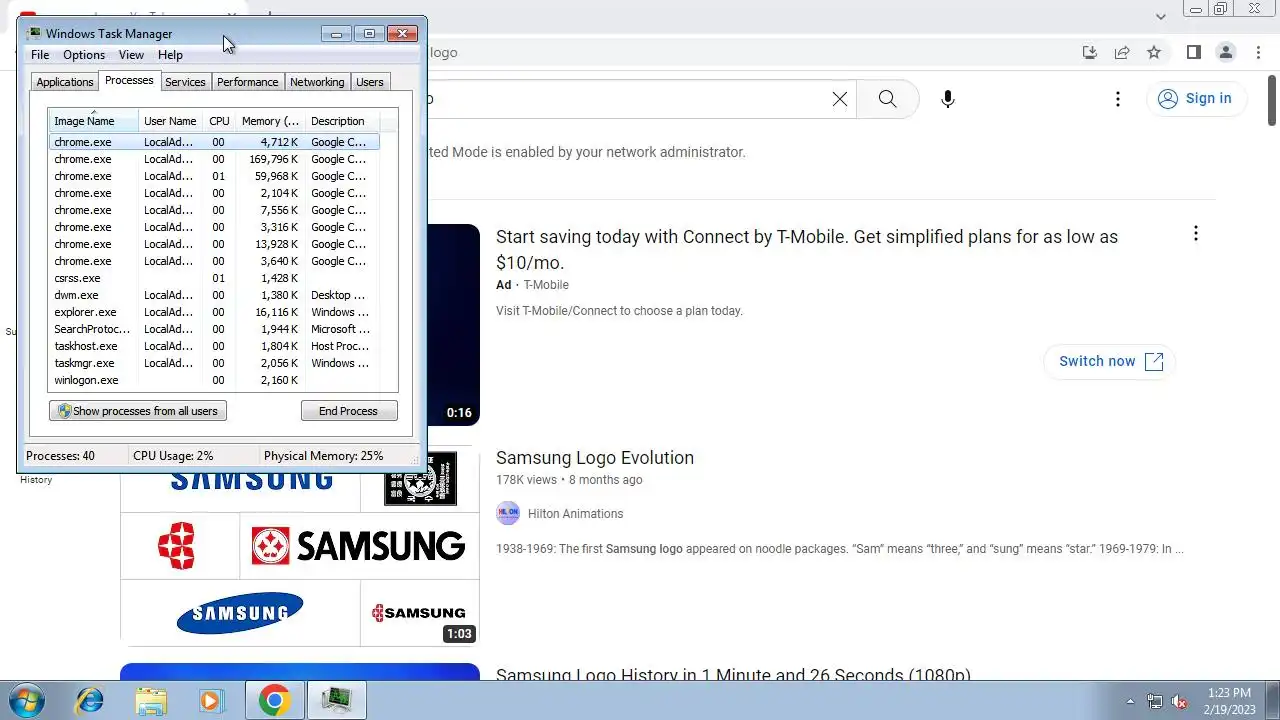This screenshot has height=720, width=1280.
Task: Open Windows Media Player from the taskbar
Action: click(212, 700)
